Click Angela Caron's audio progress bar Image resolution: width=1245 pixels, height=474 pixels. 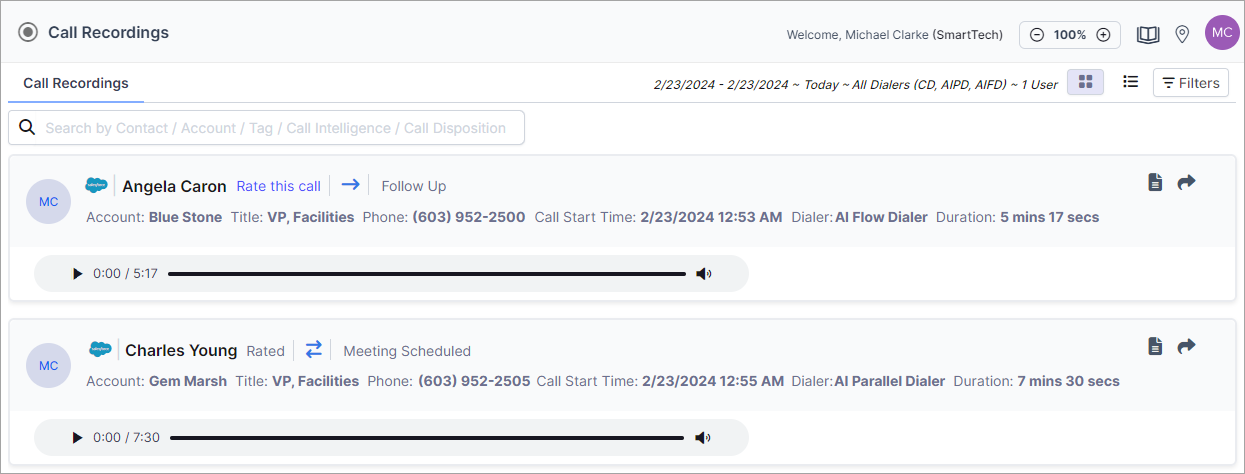(x=427, y=273)
